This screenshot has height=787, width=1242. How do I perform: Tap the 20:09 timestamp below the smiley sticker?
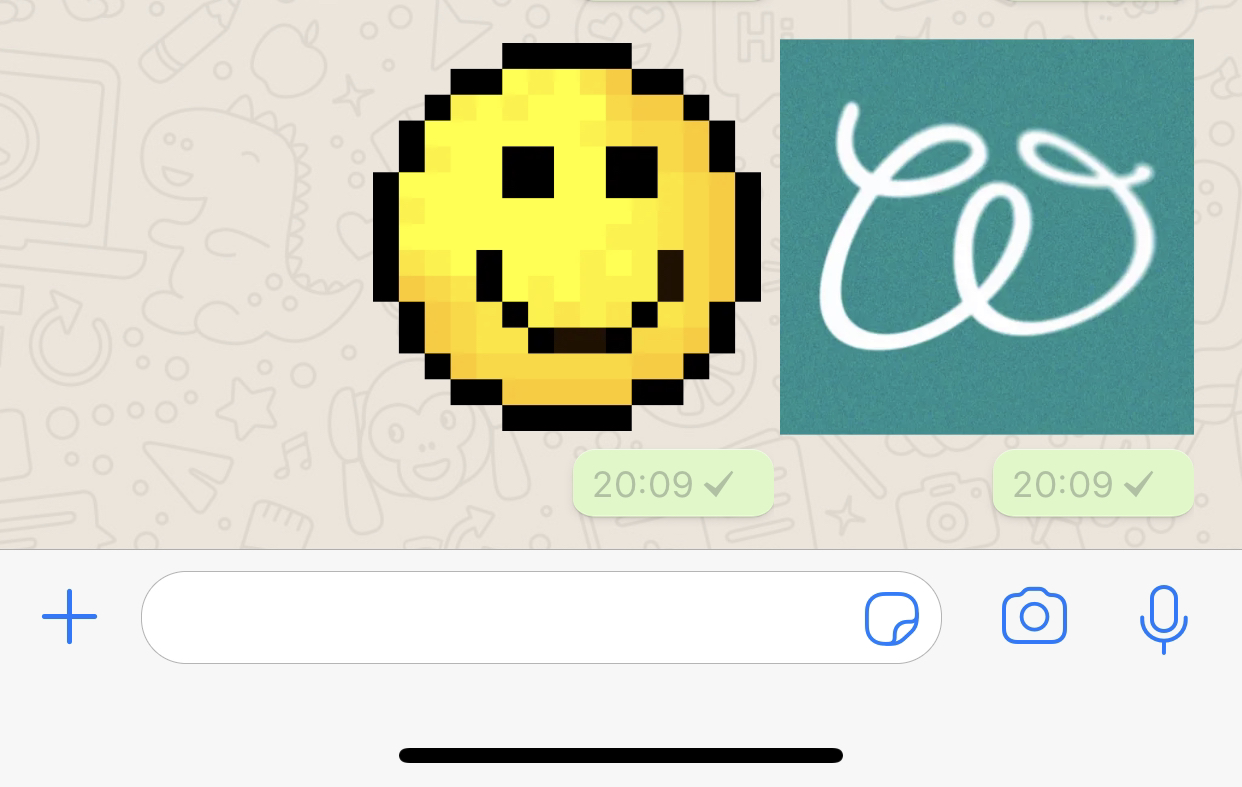(643, 484)
